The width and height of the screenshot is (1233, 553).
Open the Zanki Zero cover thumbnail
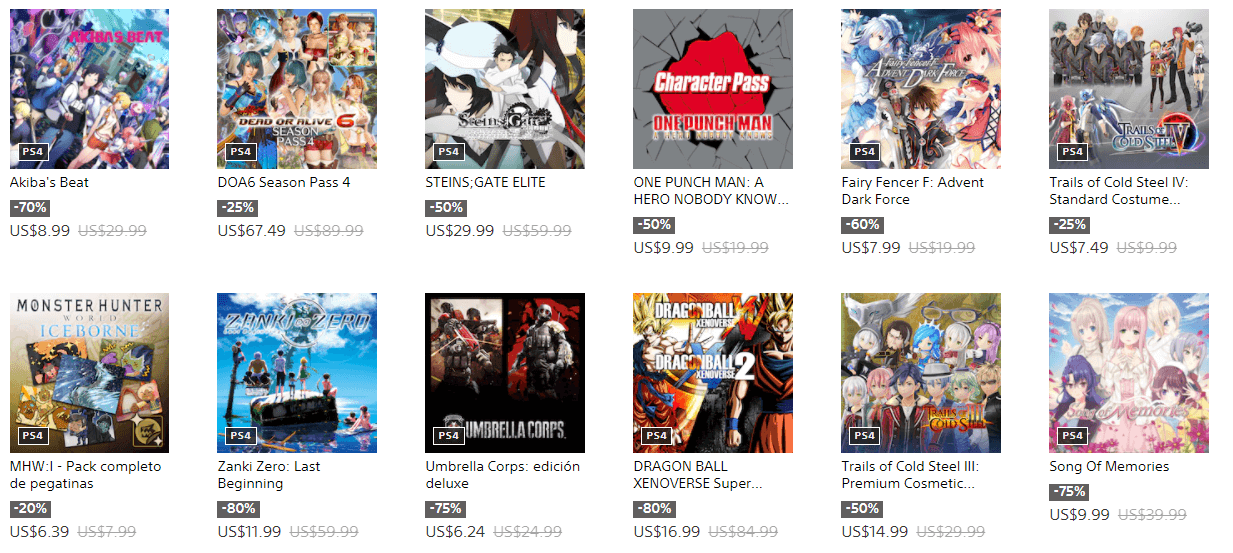[x=297, y=373]
